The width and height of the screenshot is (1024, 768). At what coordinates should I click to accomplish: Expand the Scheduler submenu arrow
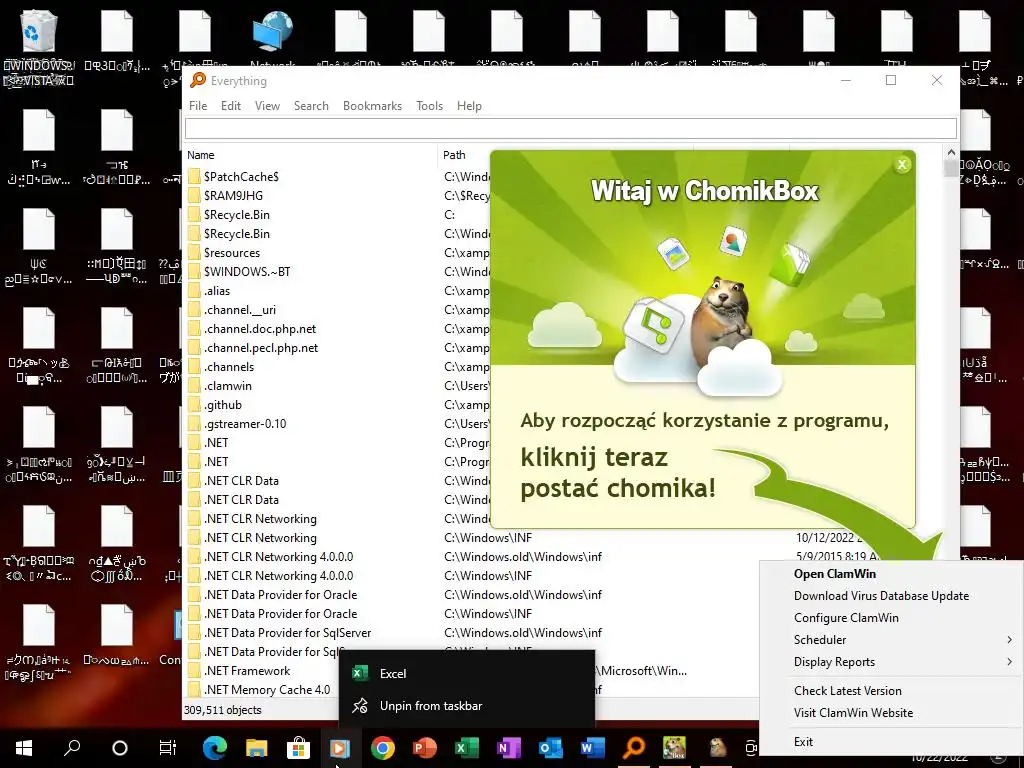pos(1010,639)
